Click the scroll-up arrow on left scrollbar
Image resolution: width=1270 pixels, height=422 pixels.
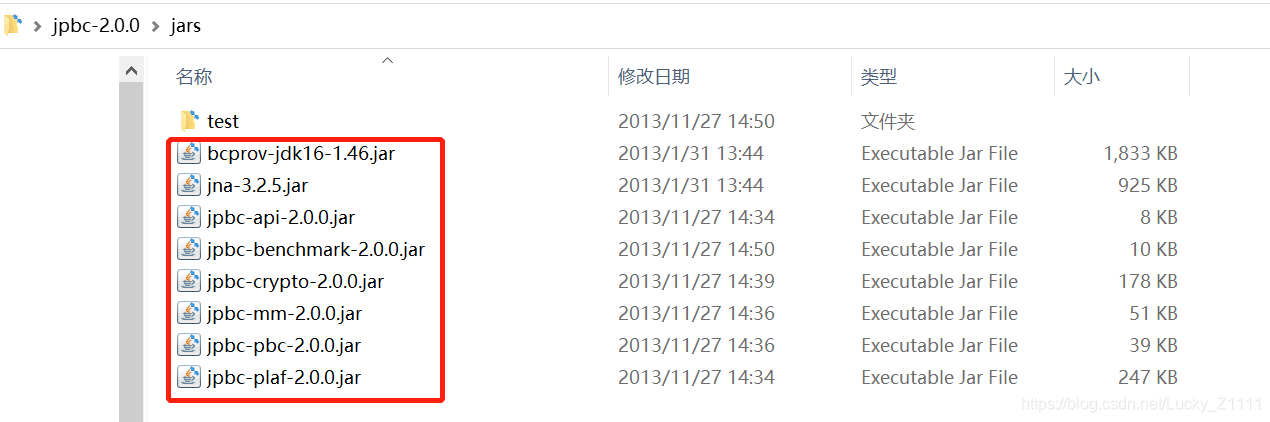coord(131,71)
